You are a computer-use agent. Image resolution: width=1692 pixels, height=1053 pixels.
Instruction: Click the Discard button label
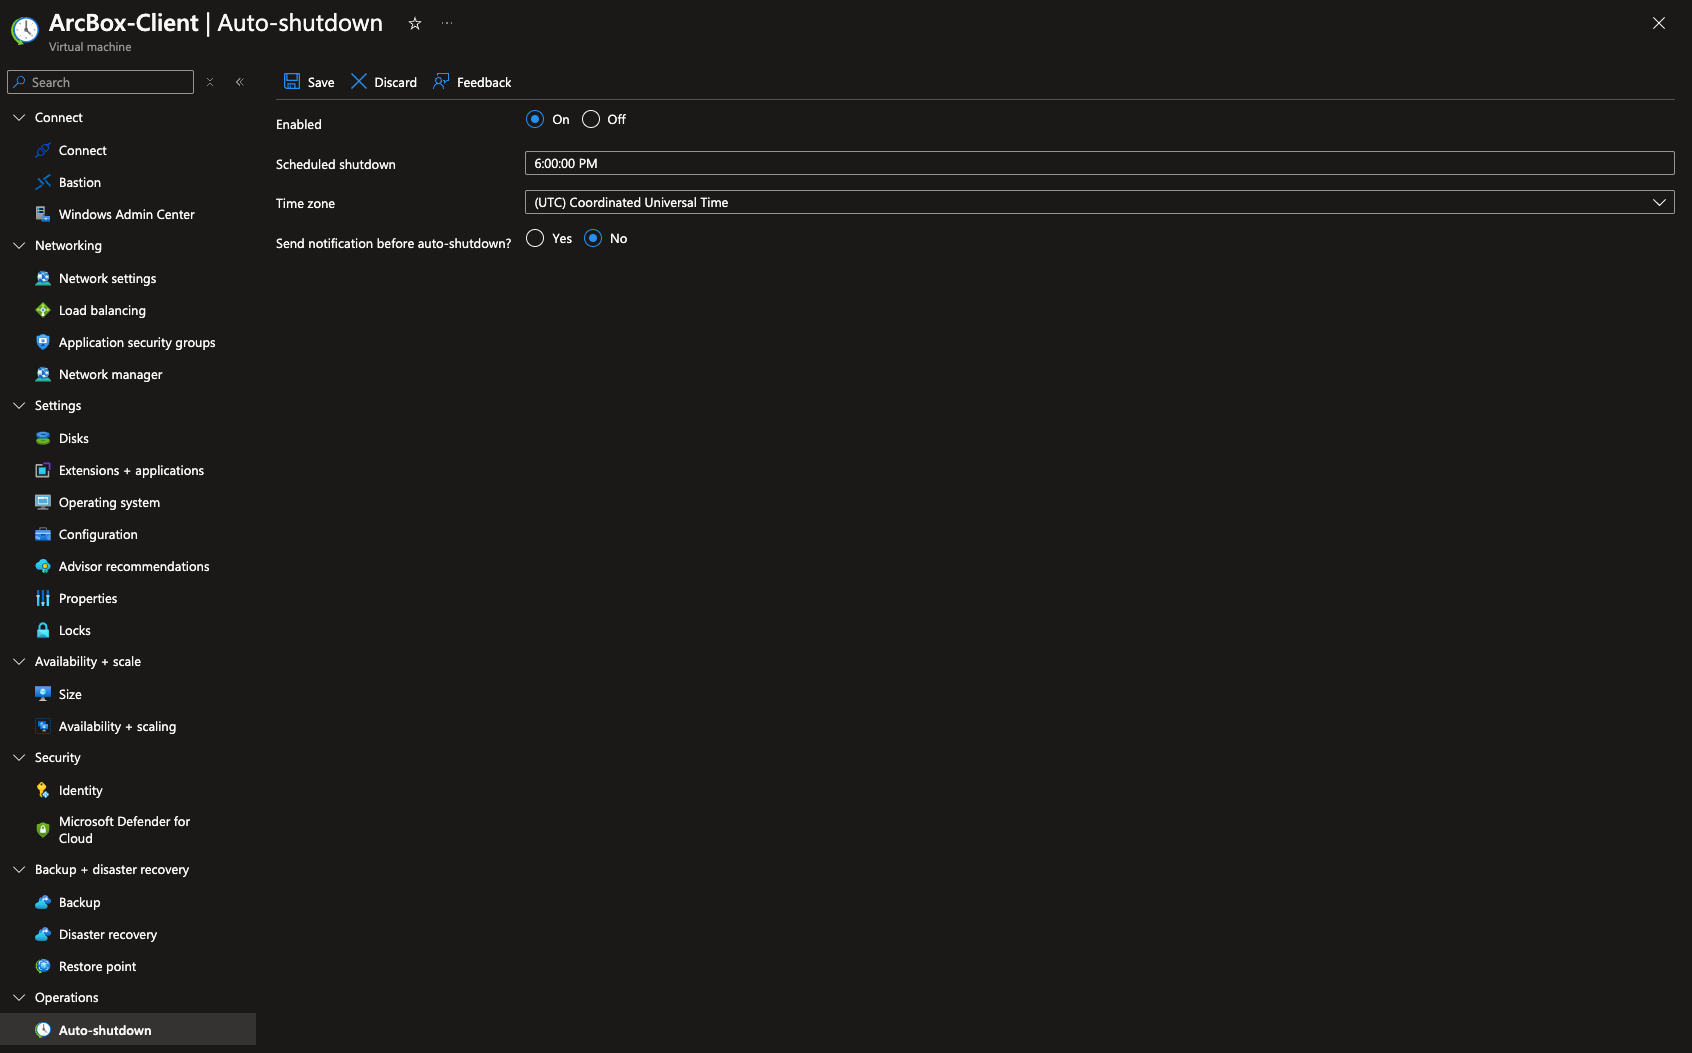[x=396, y=82]
